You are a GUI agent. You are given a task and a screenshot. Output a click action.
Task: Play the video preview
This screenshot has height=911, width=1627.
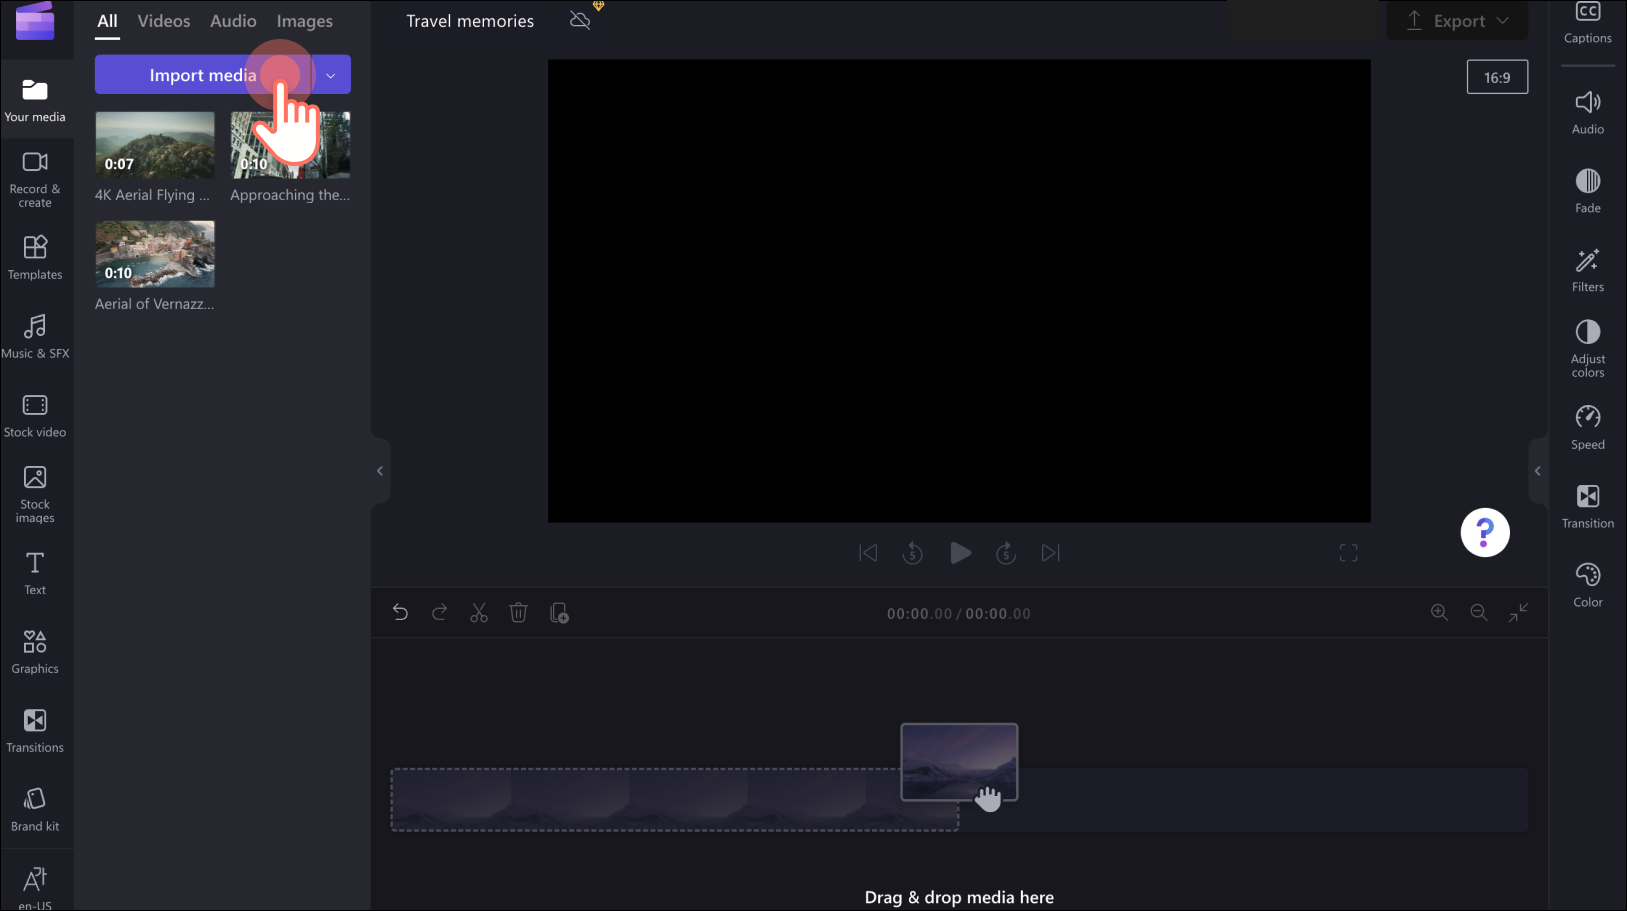click(x=960, y=553)
